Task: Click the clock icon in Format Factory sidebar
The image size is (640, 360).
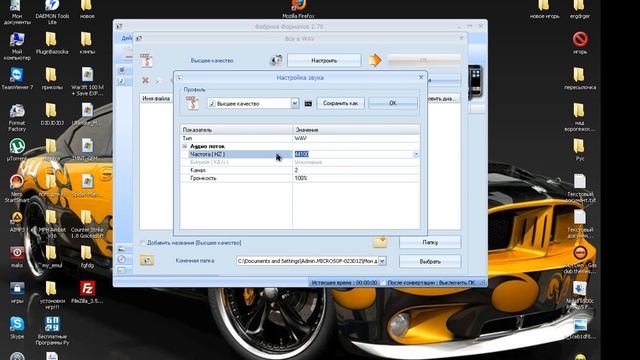Action: pos(122,259)
